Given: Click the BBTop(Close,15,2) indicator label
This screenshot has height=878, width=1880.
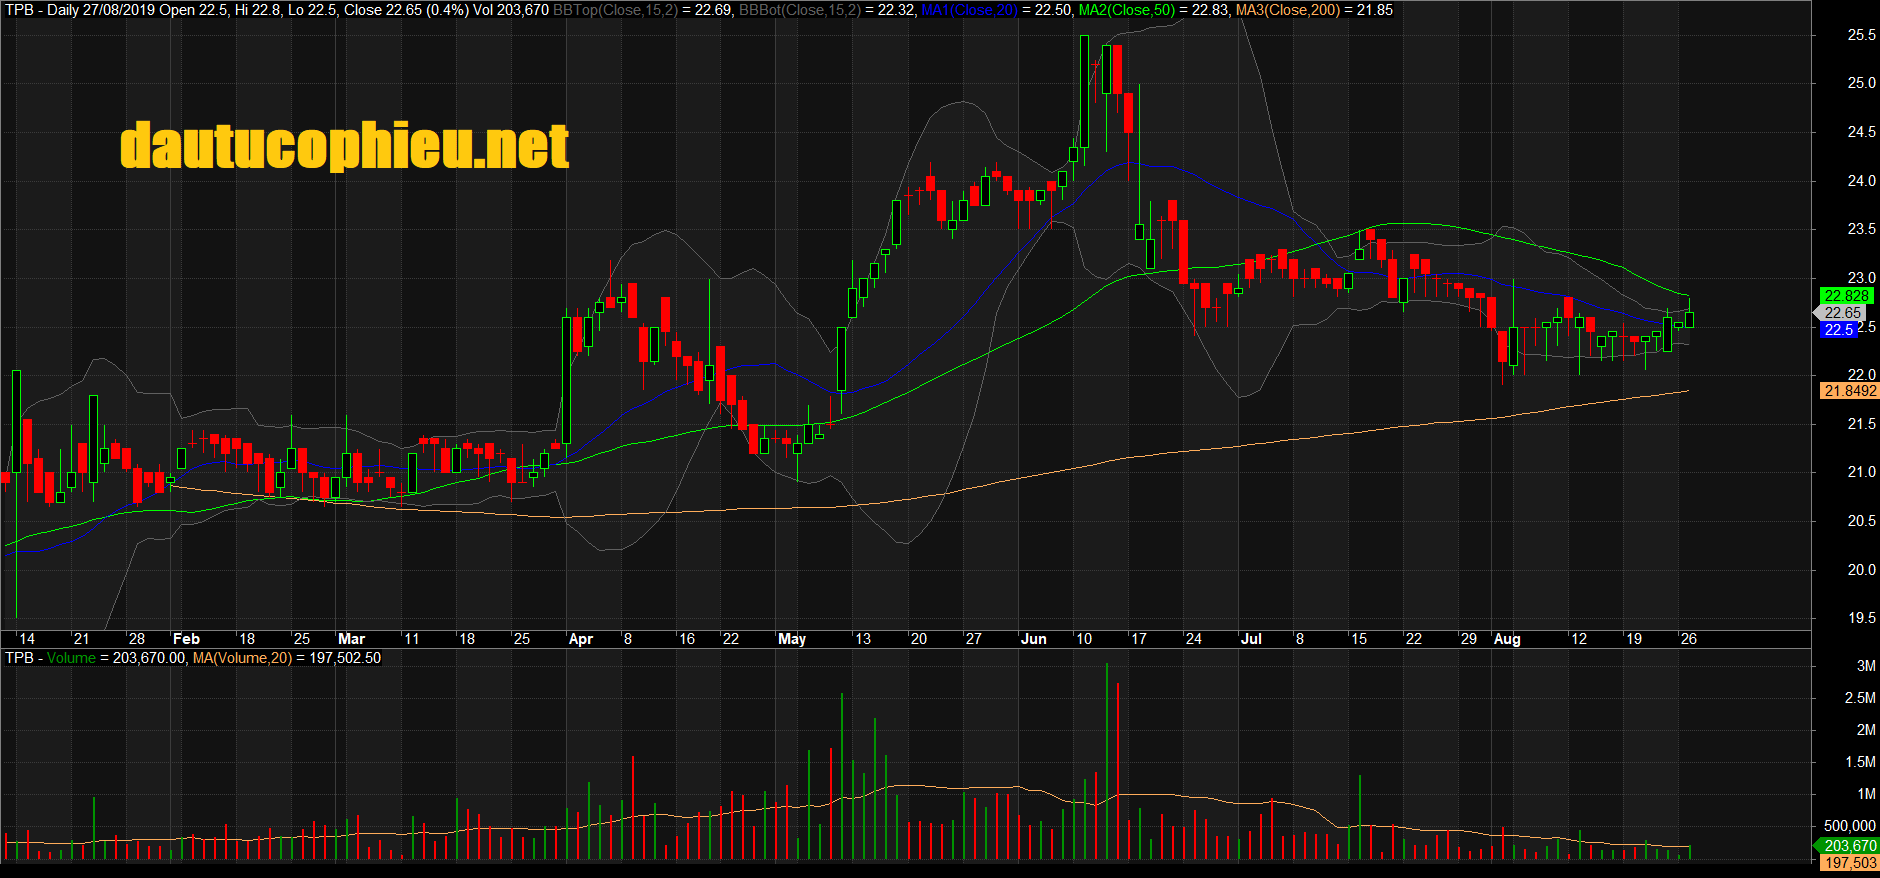Looking at the screenshot, I should tap(615, 10).
